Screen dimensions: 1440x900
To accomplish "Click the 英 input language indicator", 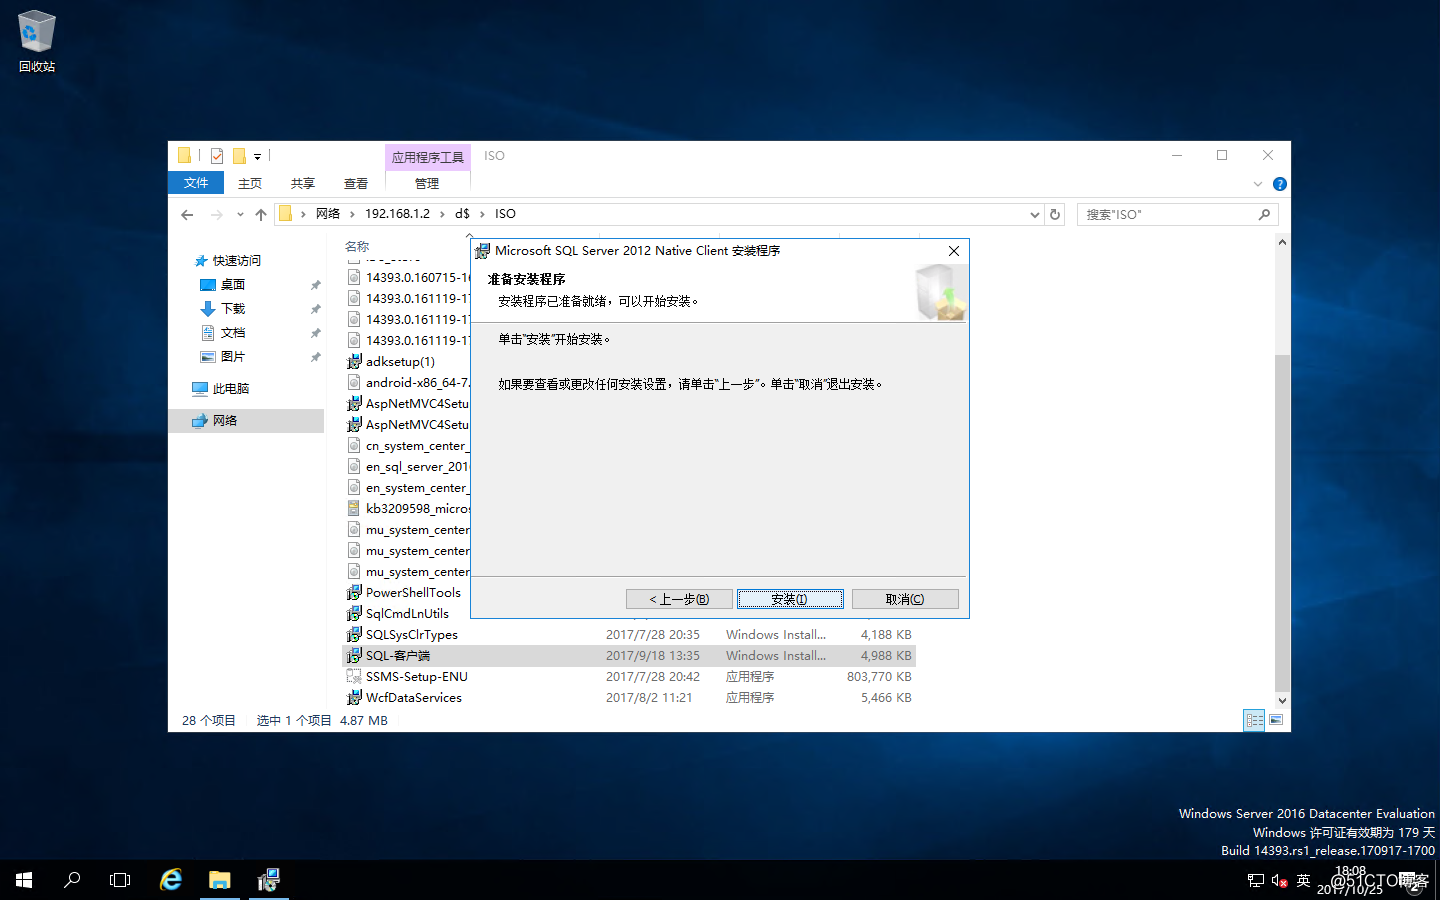I will coord(1303,881).
